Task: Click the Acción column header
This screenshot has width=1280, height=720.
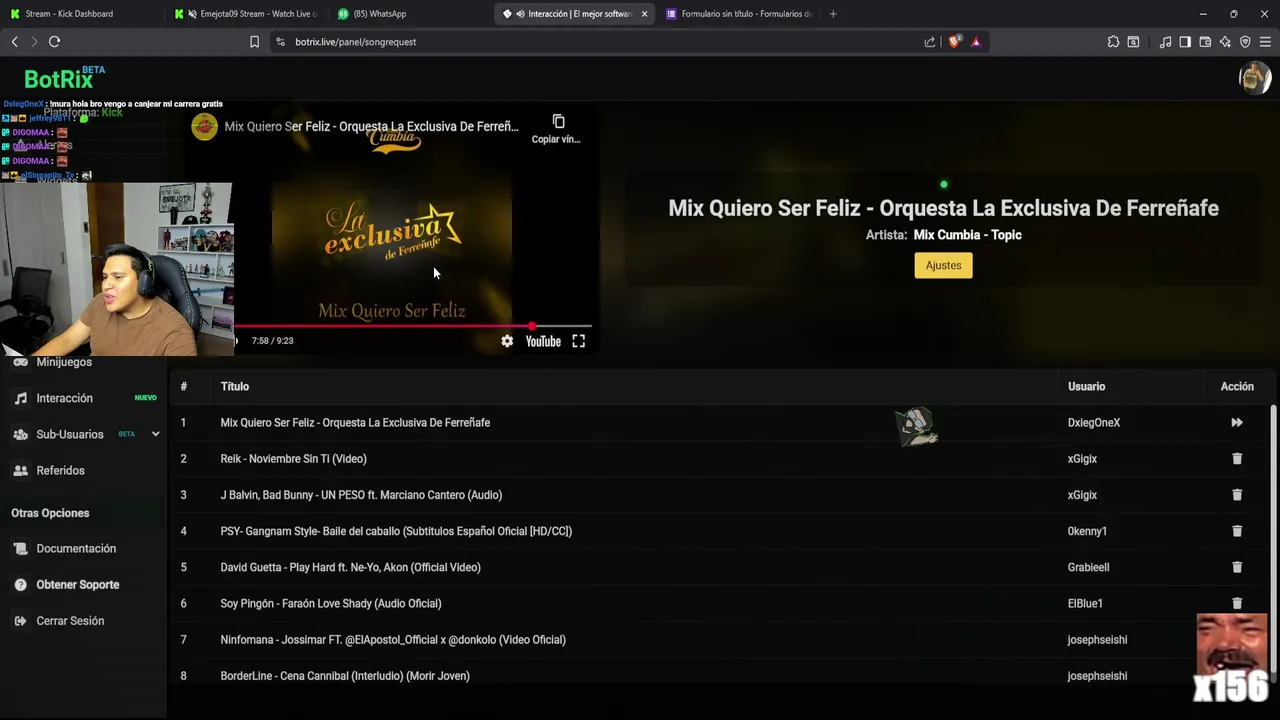Action: pos(1237,386)
